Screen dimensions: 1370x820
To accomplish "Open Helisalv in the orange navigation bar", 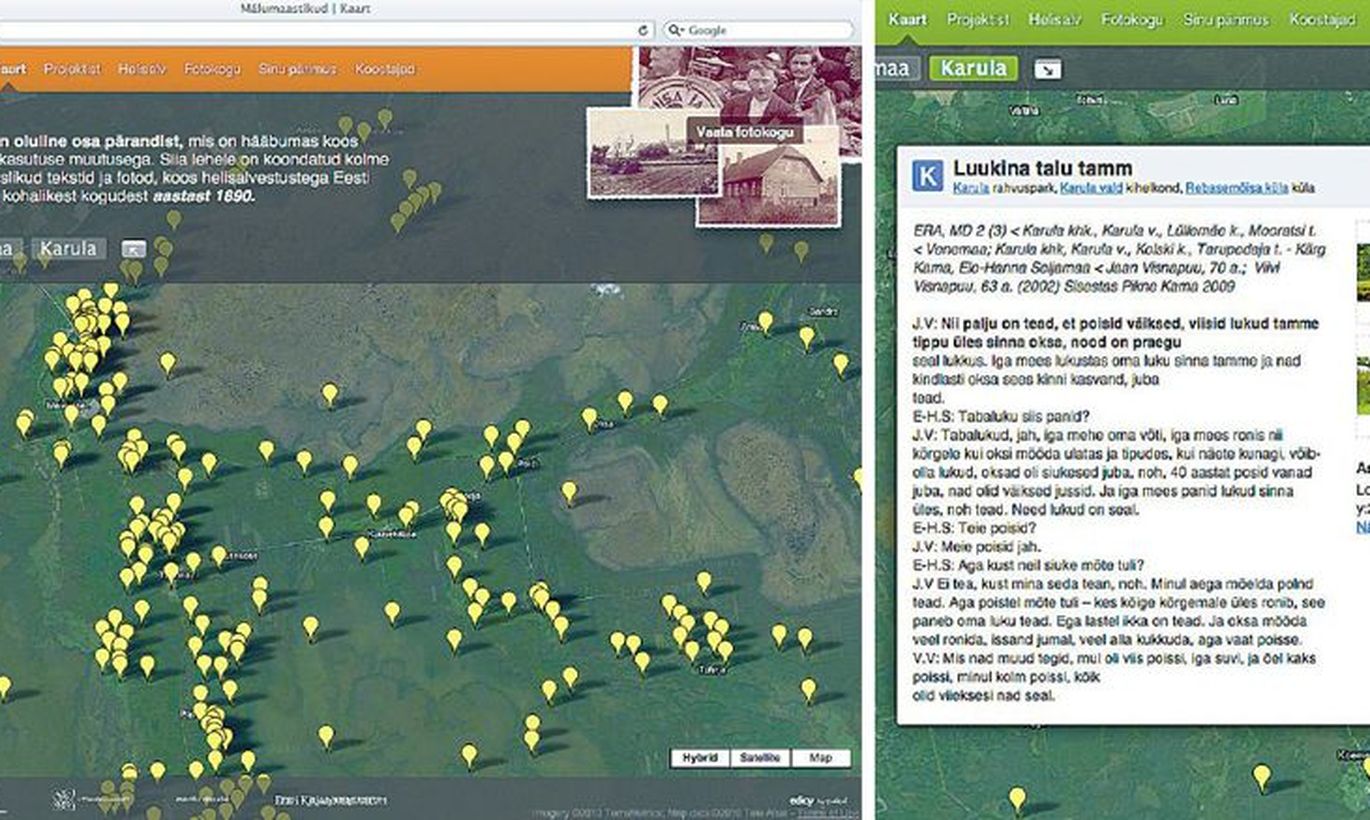I will [142, 70].
